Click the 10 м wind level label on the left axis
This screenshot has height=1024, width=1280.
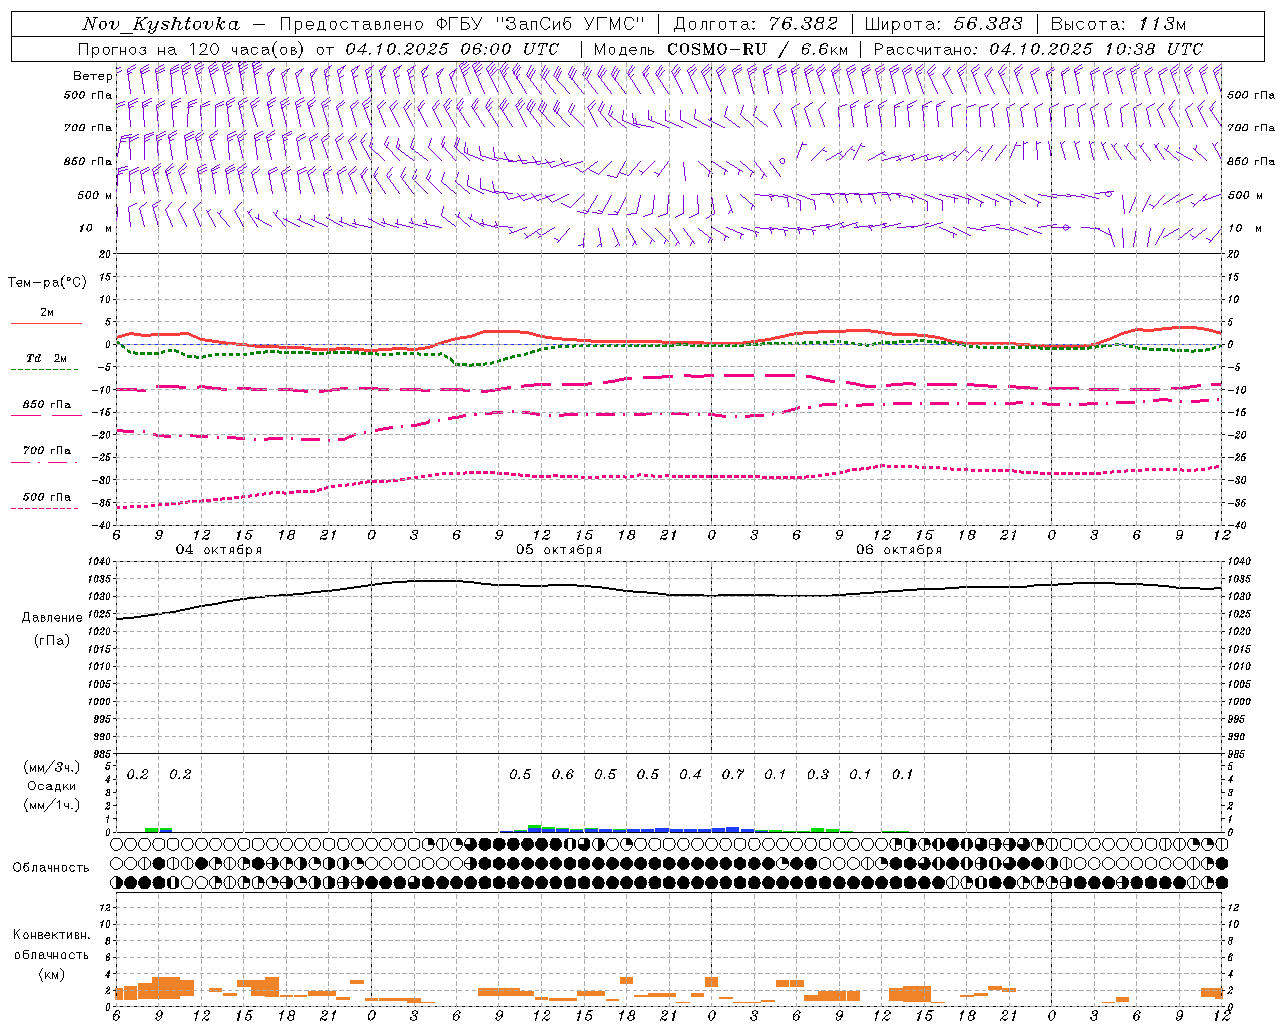pos(95,228)
